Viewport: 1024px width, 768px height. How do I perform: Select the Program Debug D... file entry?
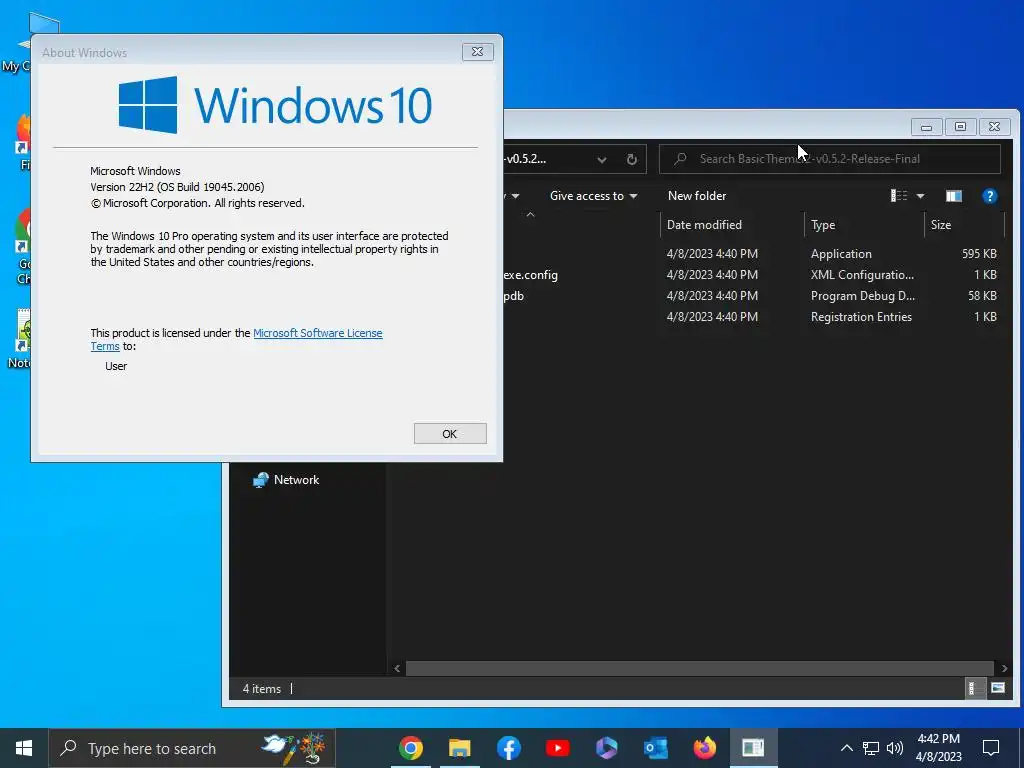[863, 296]
